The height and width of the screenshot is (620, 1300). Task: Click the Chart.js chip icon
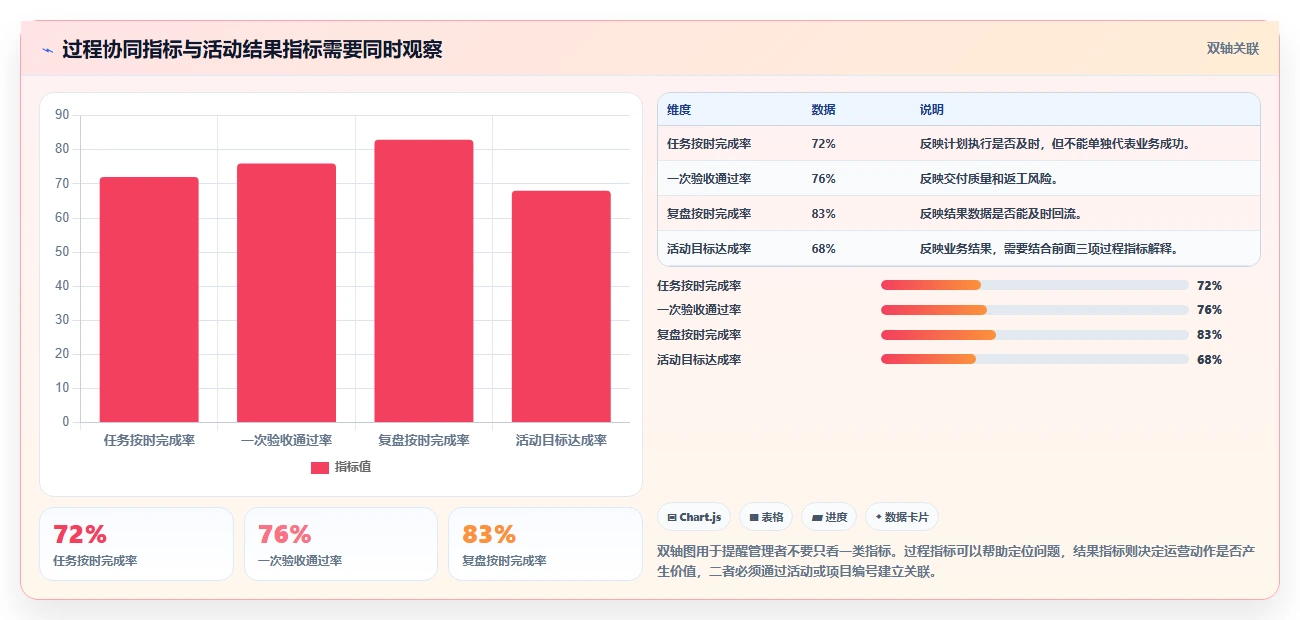pyautogui.click(x=672, y=517)
